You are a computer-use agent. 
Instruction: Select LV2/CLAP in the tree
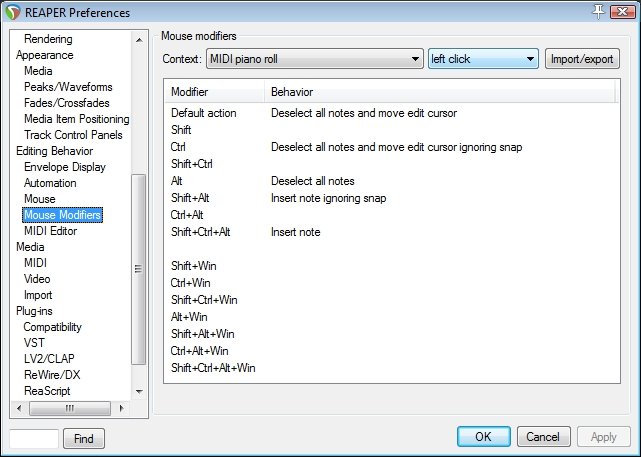[49, 358]
